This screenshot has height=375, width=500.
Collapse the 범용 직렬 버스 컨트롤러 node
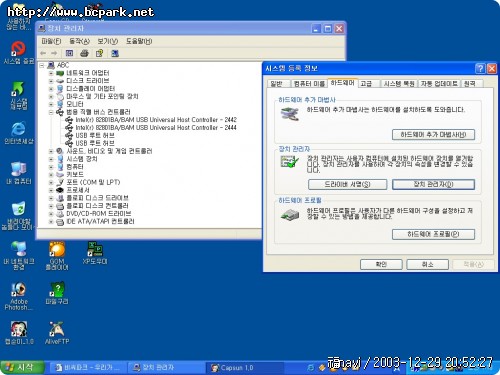[51, 112]
